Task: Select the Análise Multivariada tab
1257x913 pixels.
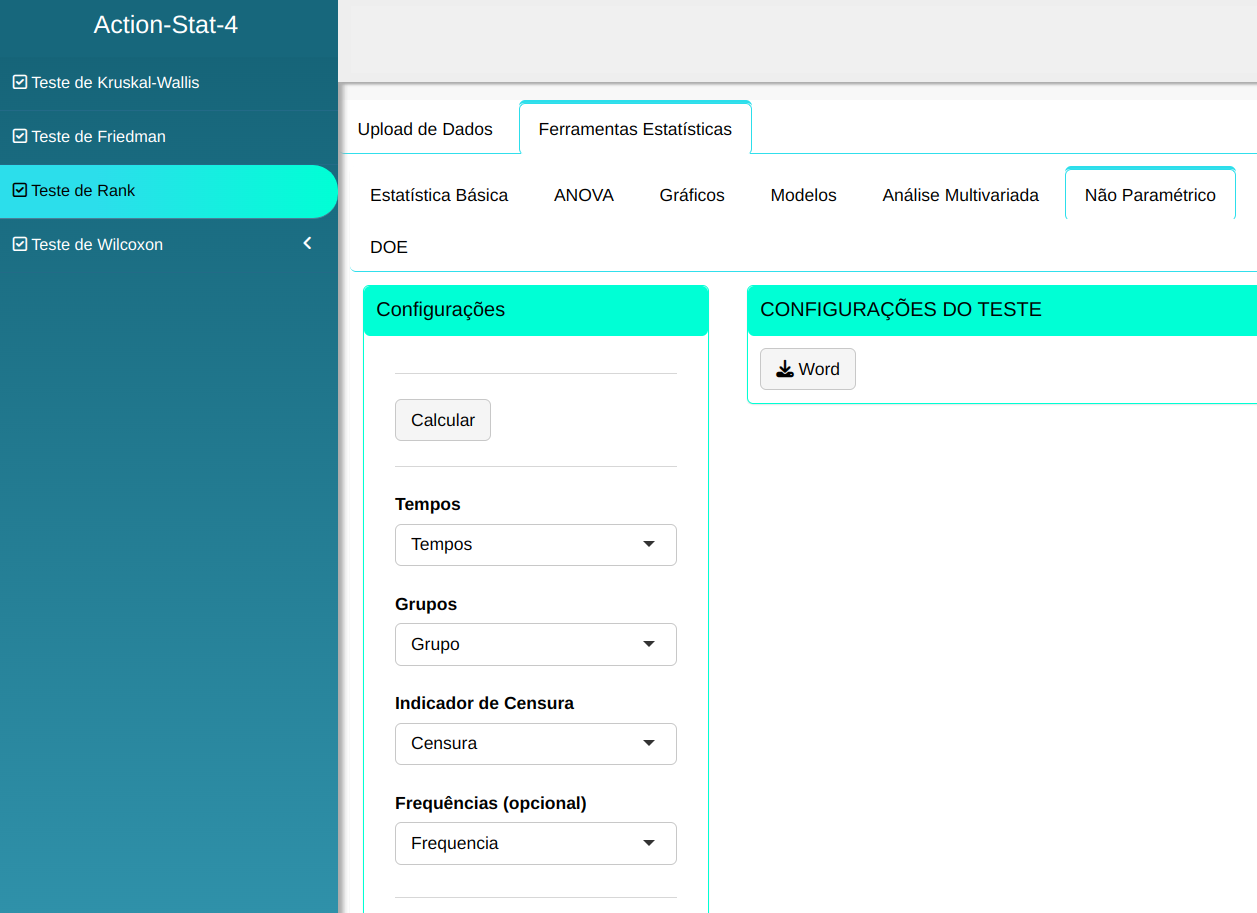Action: 960,195
